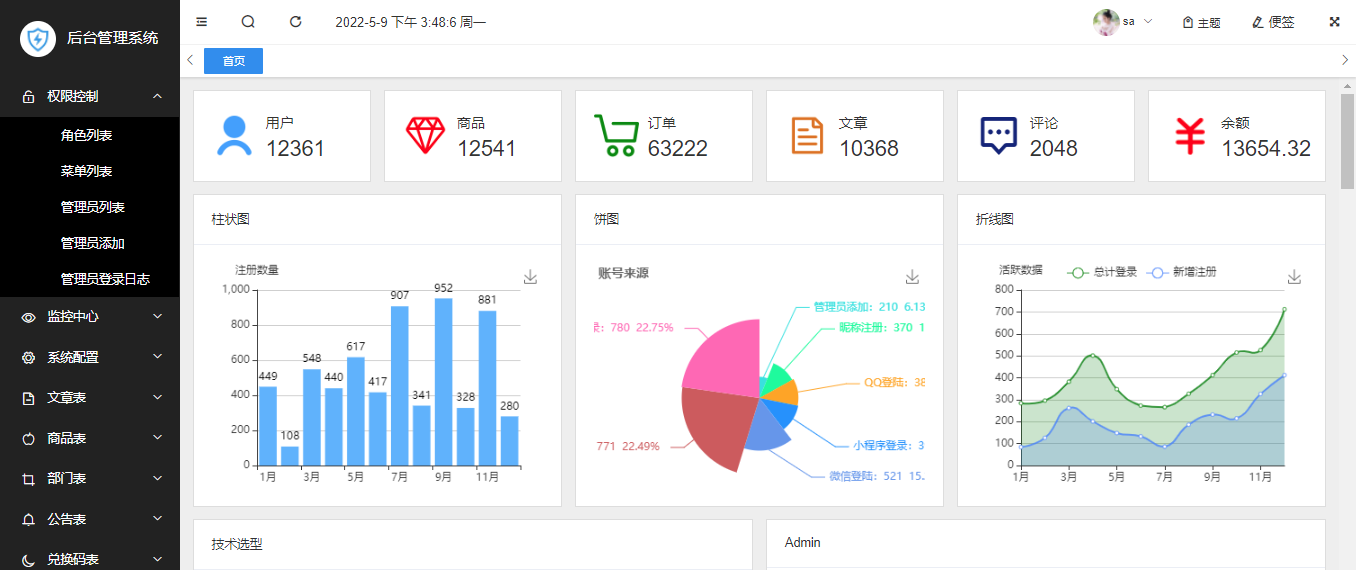Expand the 部门表 menu chevron
Screen dimensions: 1356x570
pos(157,478)
